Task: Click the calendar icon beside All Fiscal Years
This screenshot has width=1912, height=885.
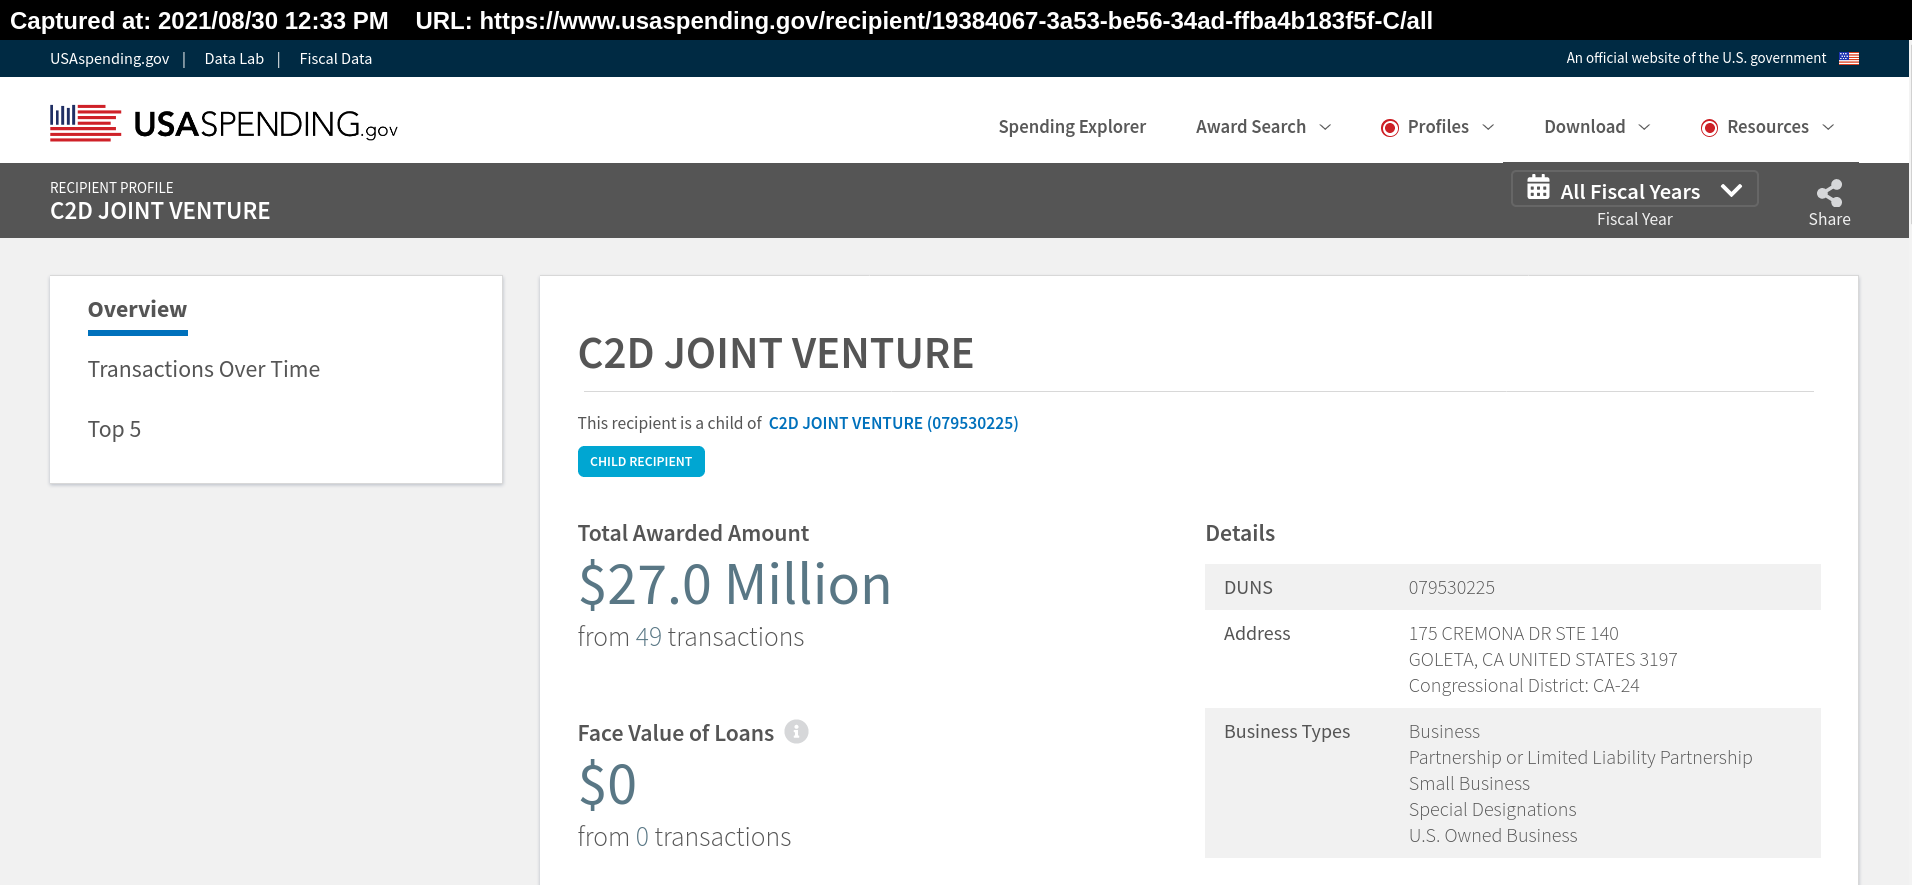Action: click(x=1538, y=188)
